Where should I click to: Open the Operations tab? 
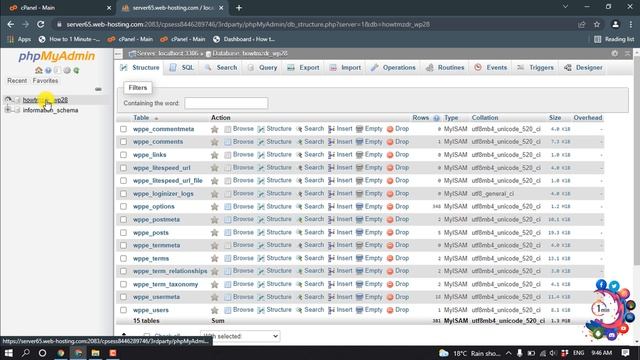pyautogui.click(x=393, y=68)
